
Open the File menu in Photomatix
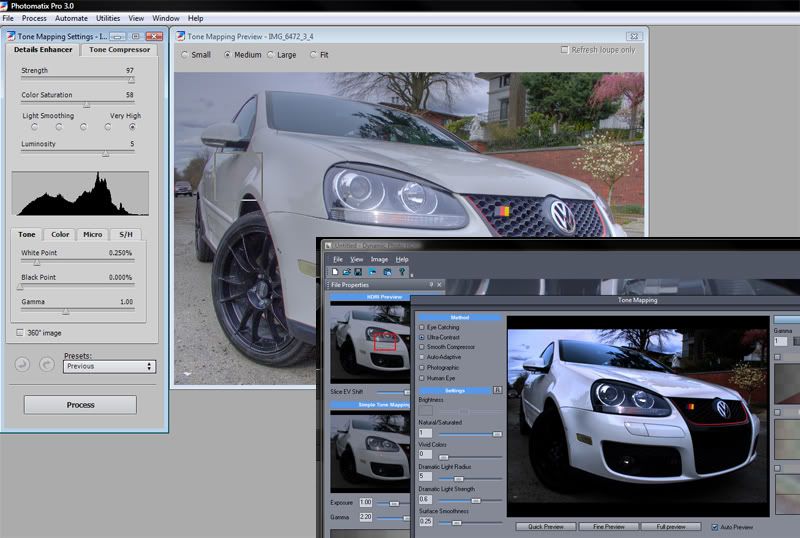[x=8, y=18]
